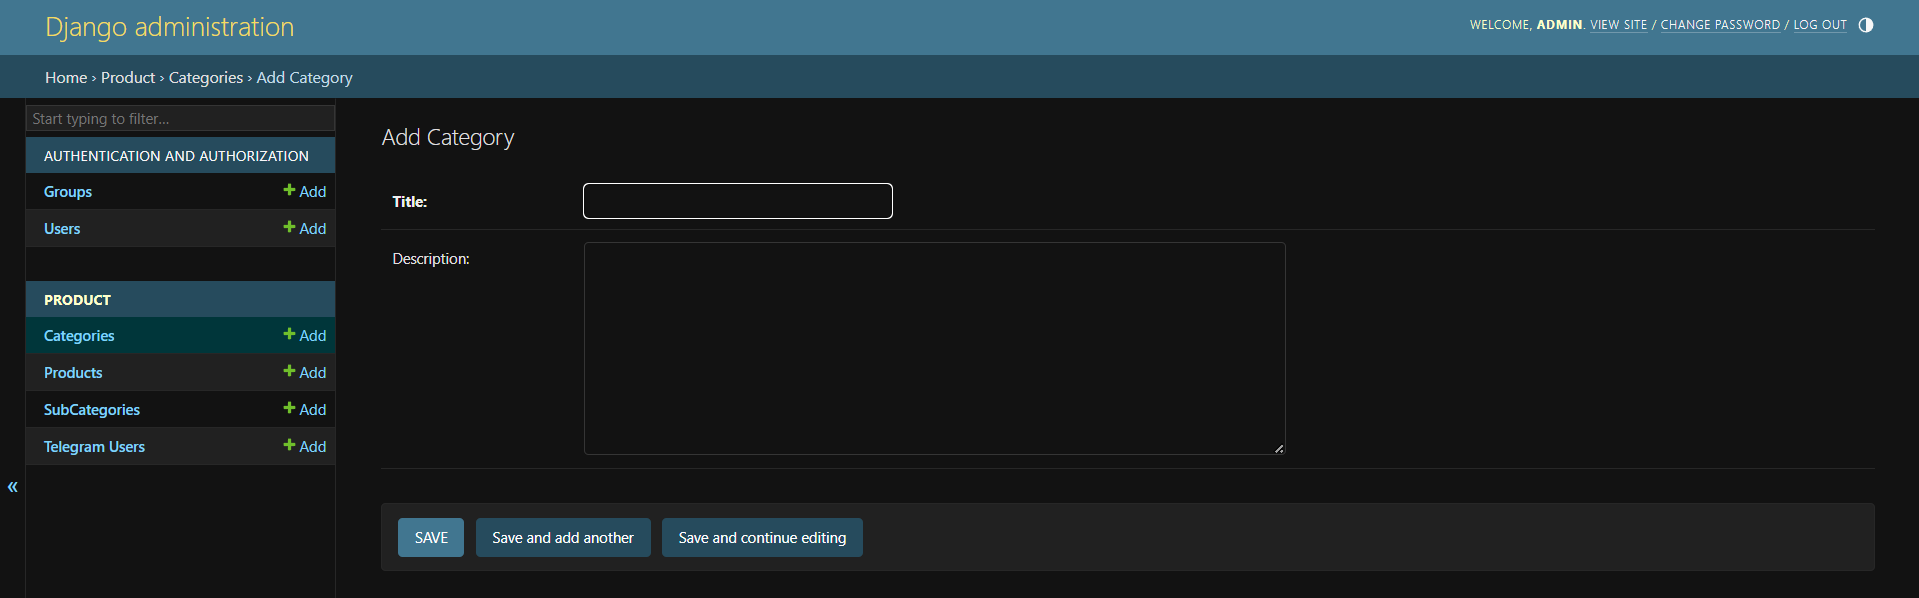This screenshot has height=598, width=1919.
Task: Click the SAVE button
Action: [431, 538]
